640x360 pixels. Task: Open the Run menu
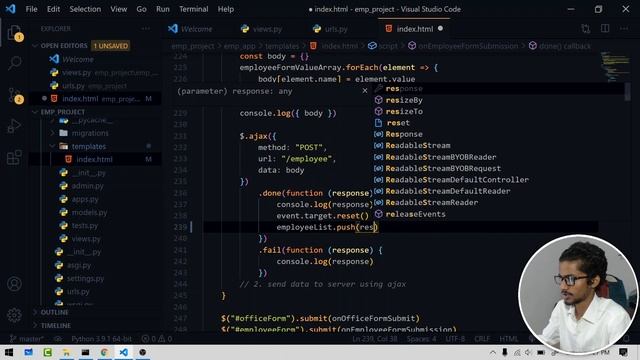(x=162, y=9)
